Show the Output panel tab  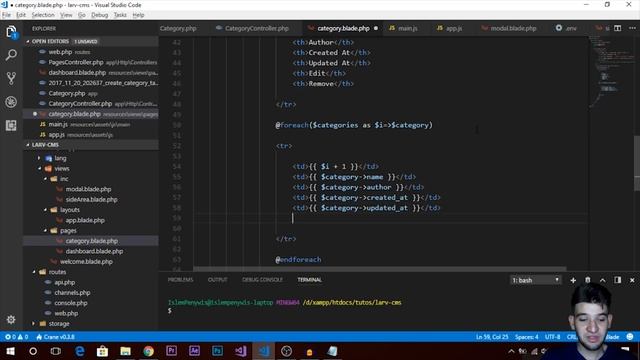[x=217, y=280]
